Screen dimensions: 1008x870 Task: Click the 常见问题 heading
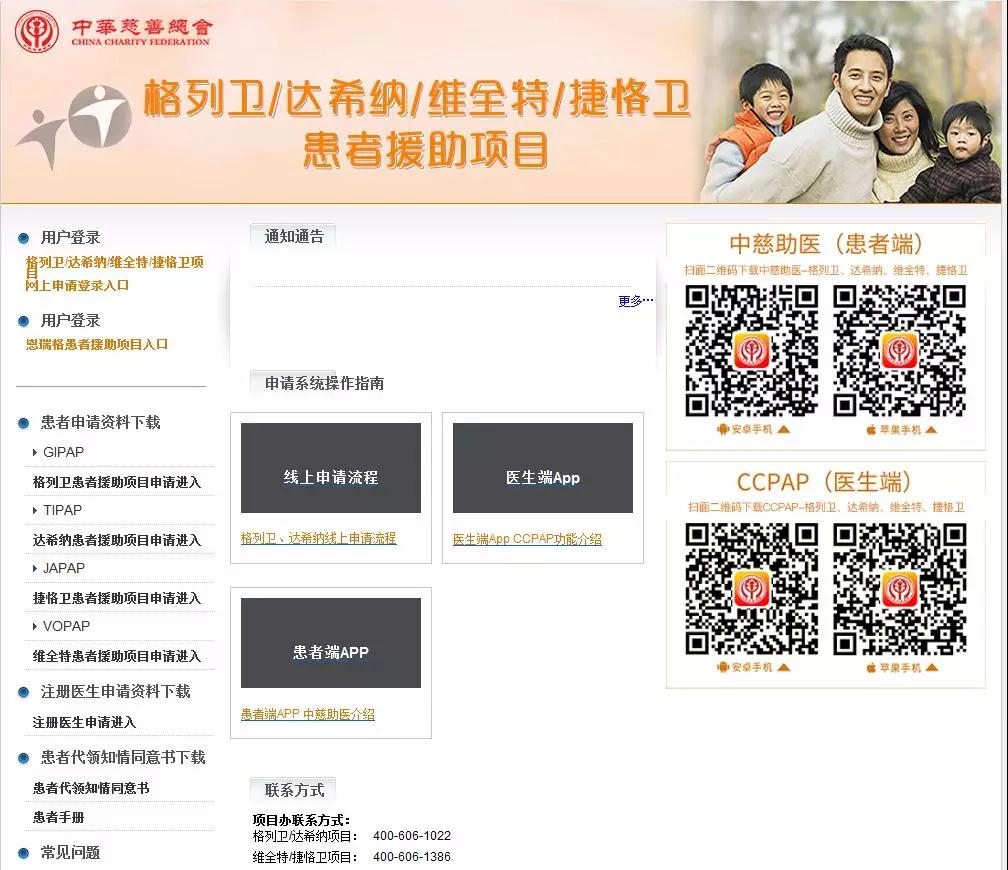click(70, 853)
